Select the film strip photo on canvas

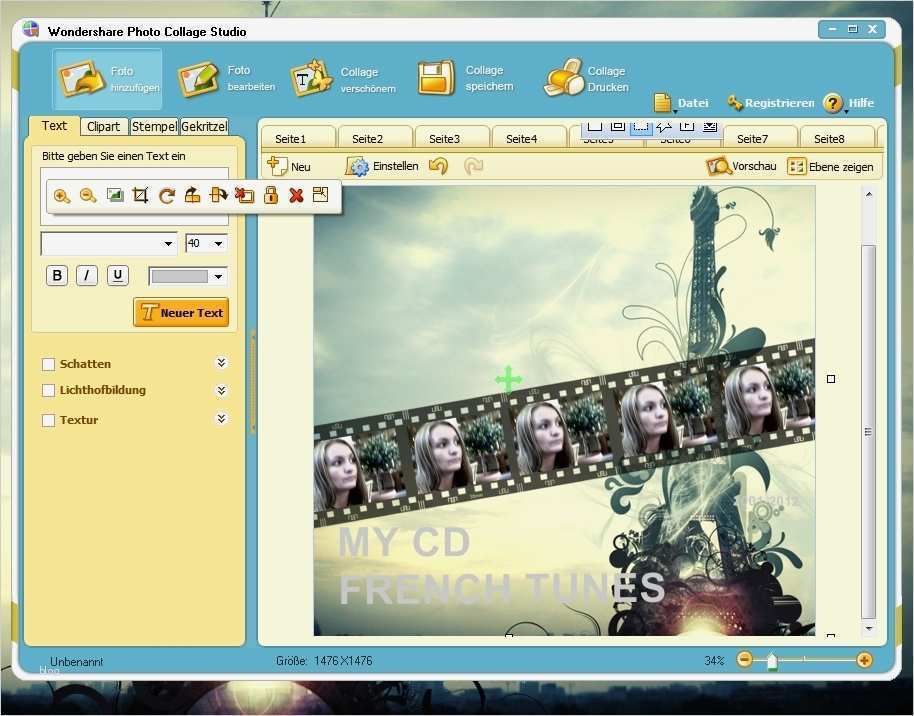click(x=564, y=433)
